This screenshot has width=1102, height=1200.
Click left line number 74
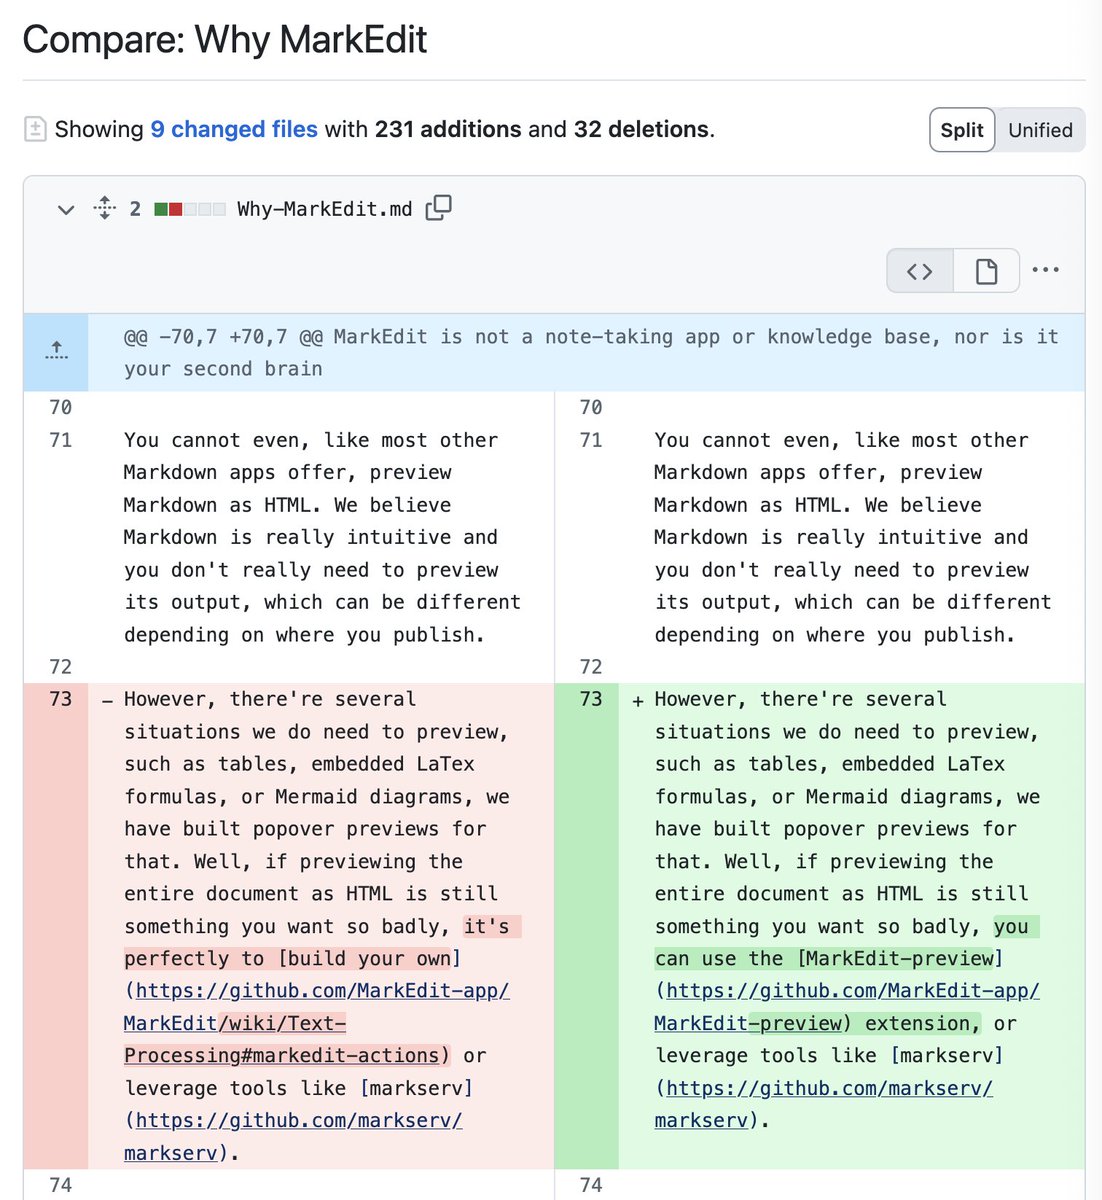[x=60, y=1185]
